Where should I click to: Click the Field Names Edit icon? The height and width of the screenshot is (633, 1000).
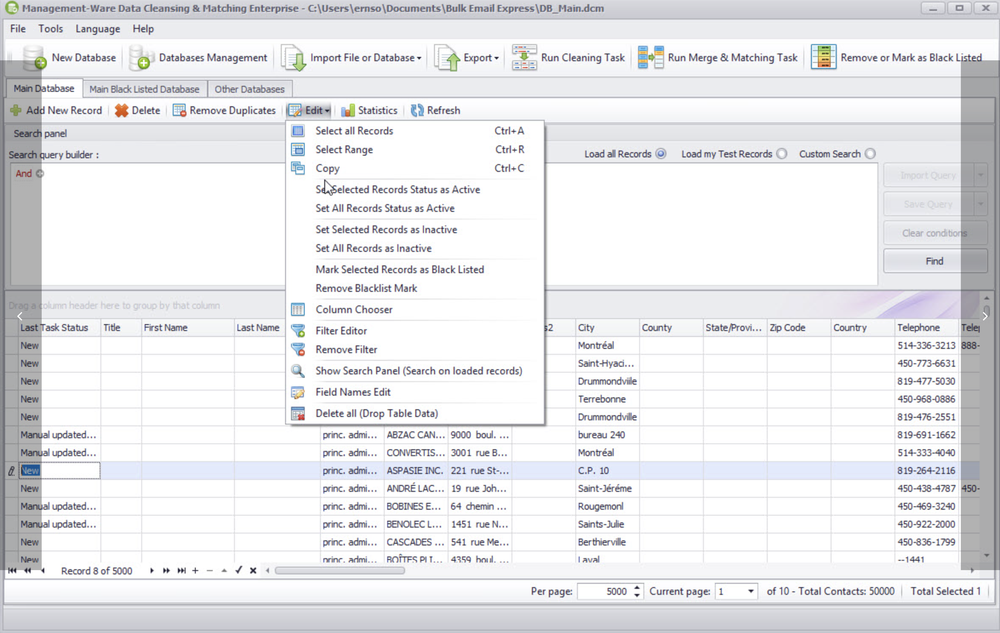[298, 392]
